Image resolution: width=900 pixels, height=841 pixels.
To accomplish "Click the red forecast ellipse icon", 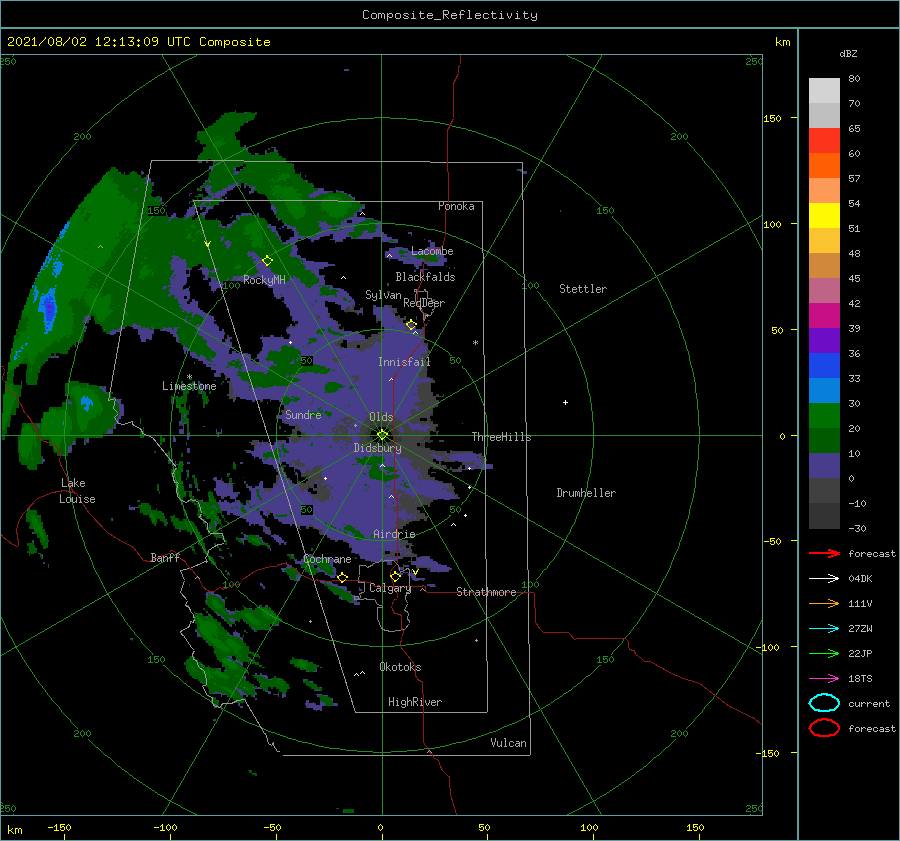I will coord(824,728).
